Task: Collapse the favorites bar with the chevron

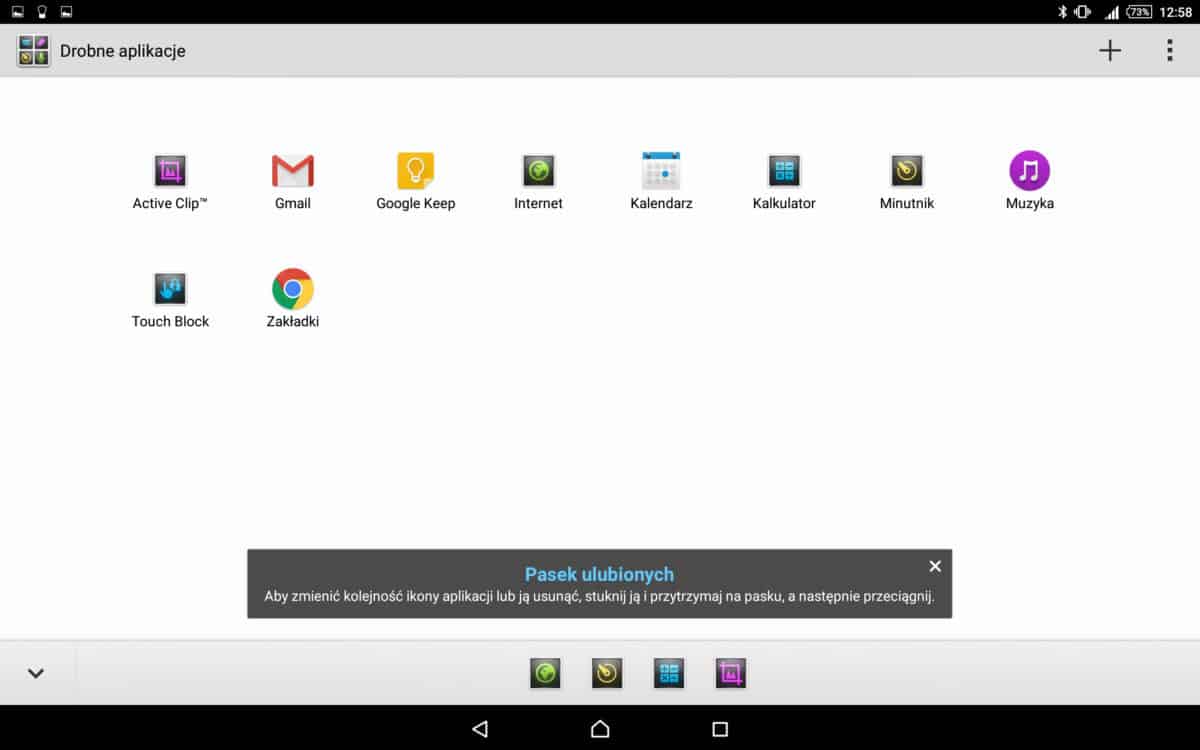Action: click(36, 673)
